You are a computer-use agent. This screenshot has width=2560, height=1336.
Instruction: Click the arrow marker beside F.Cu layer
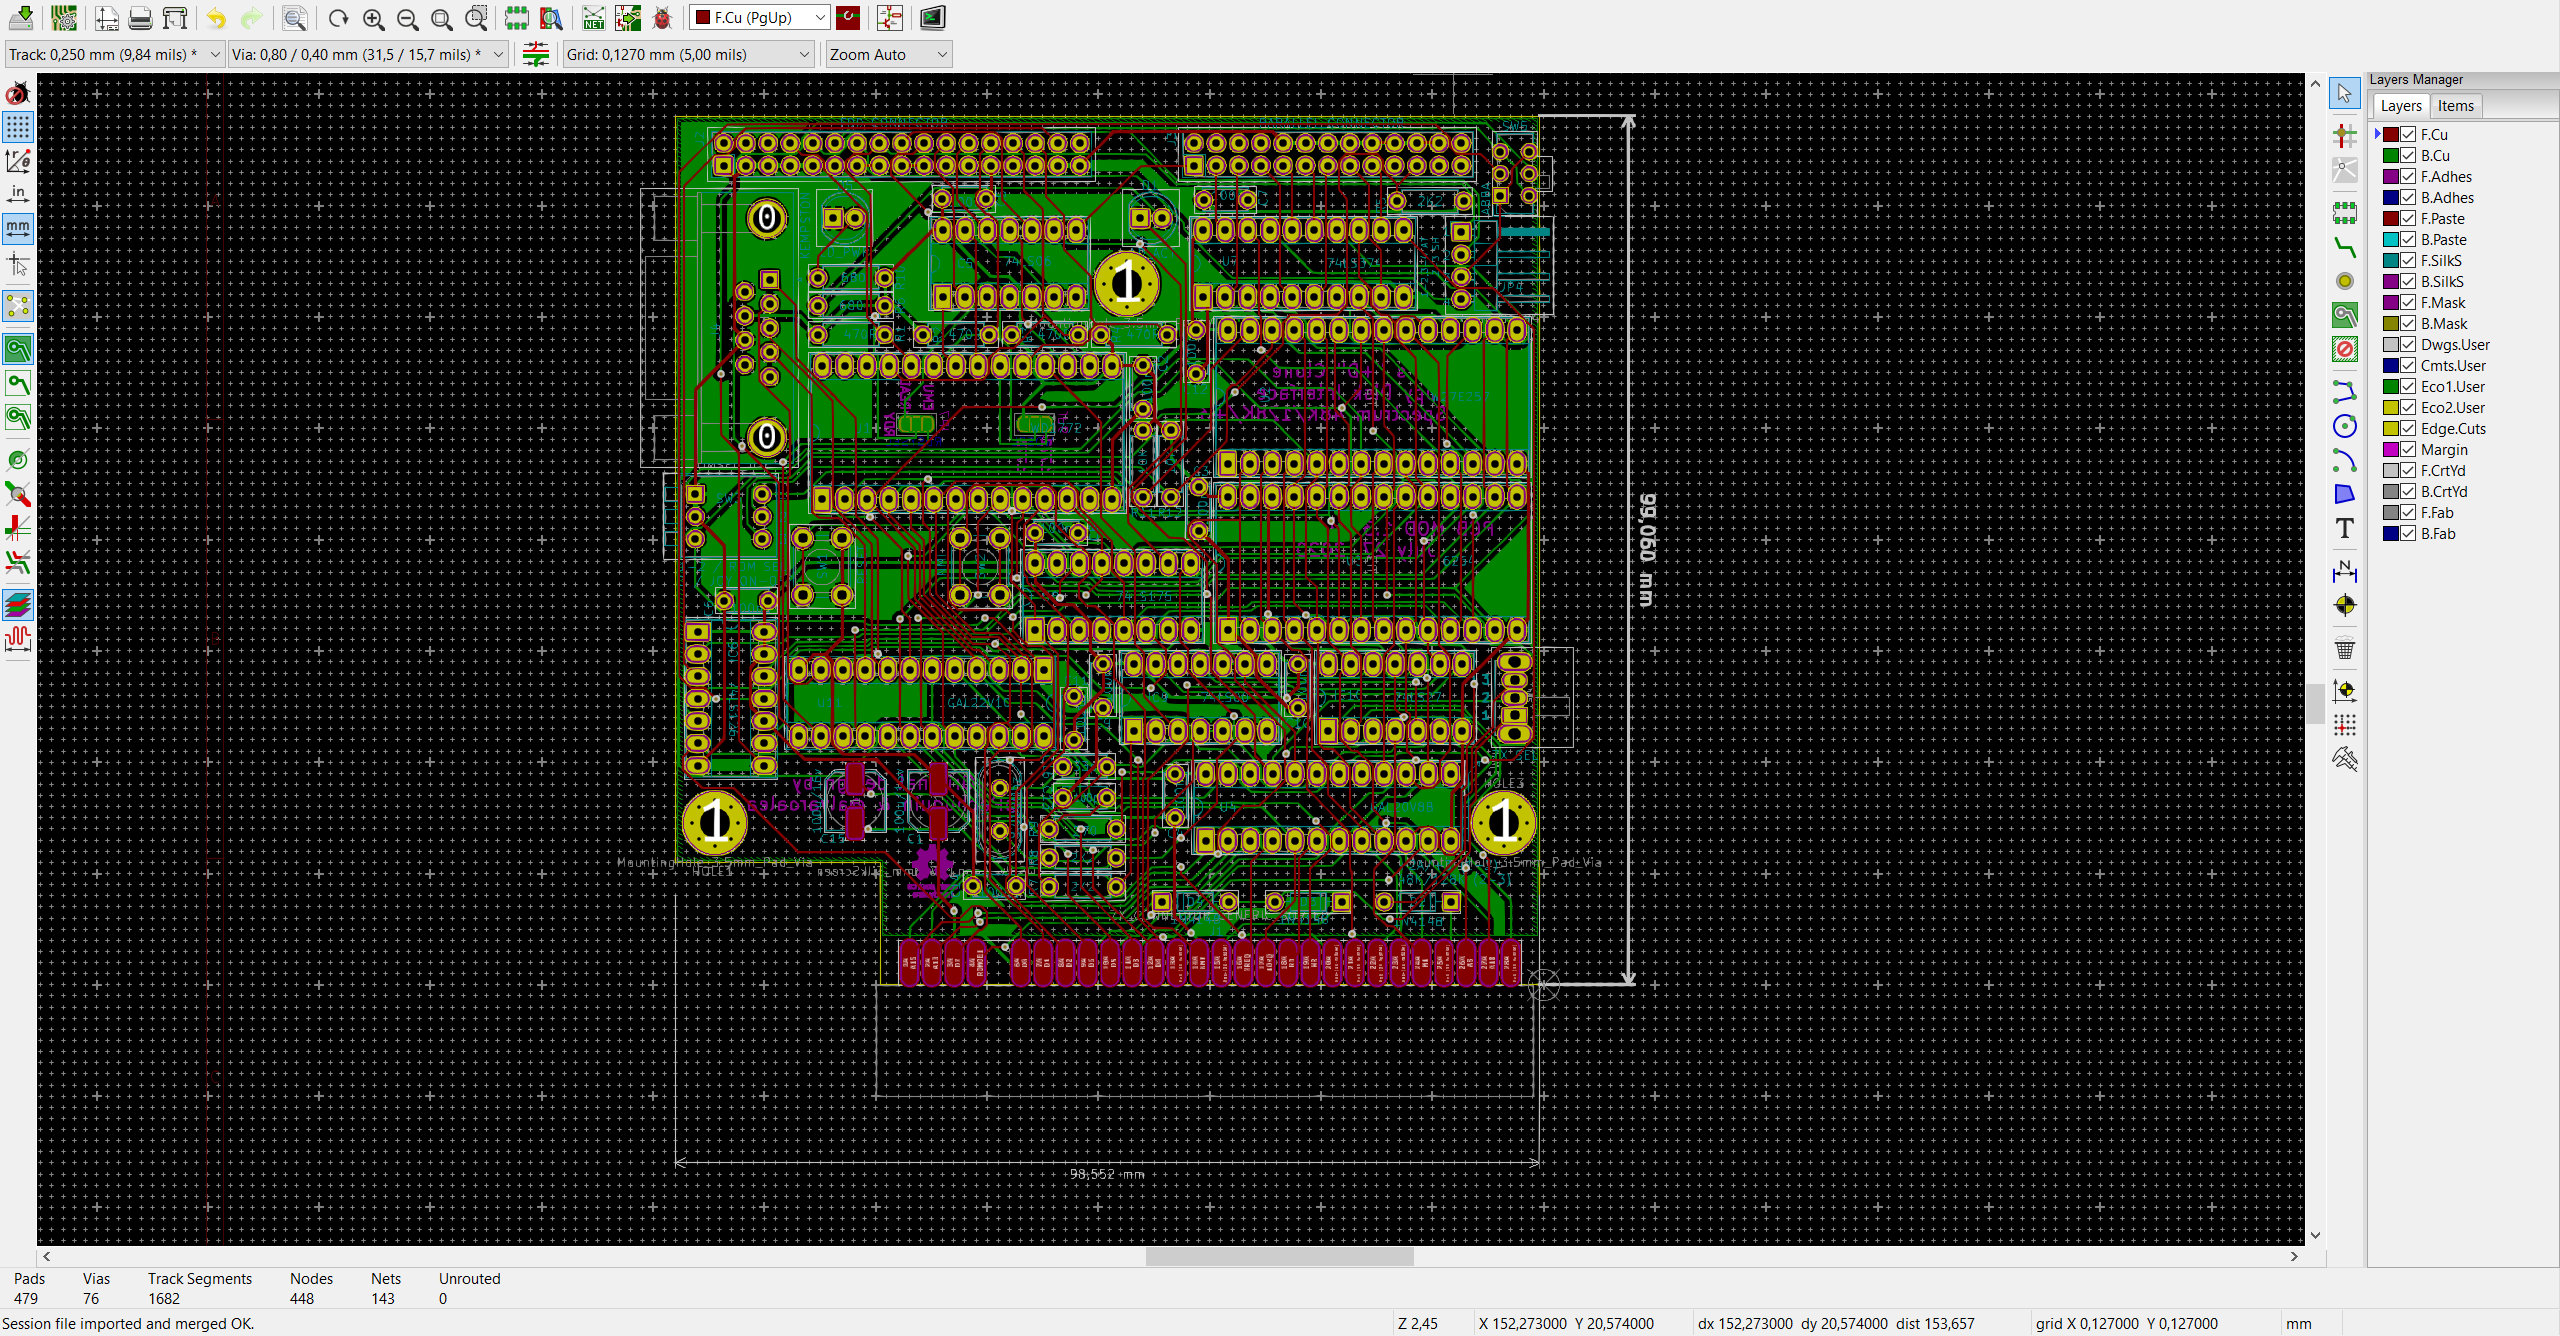point(2377,134)
